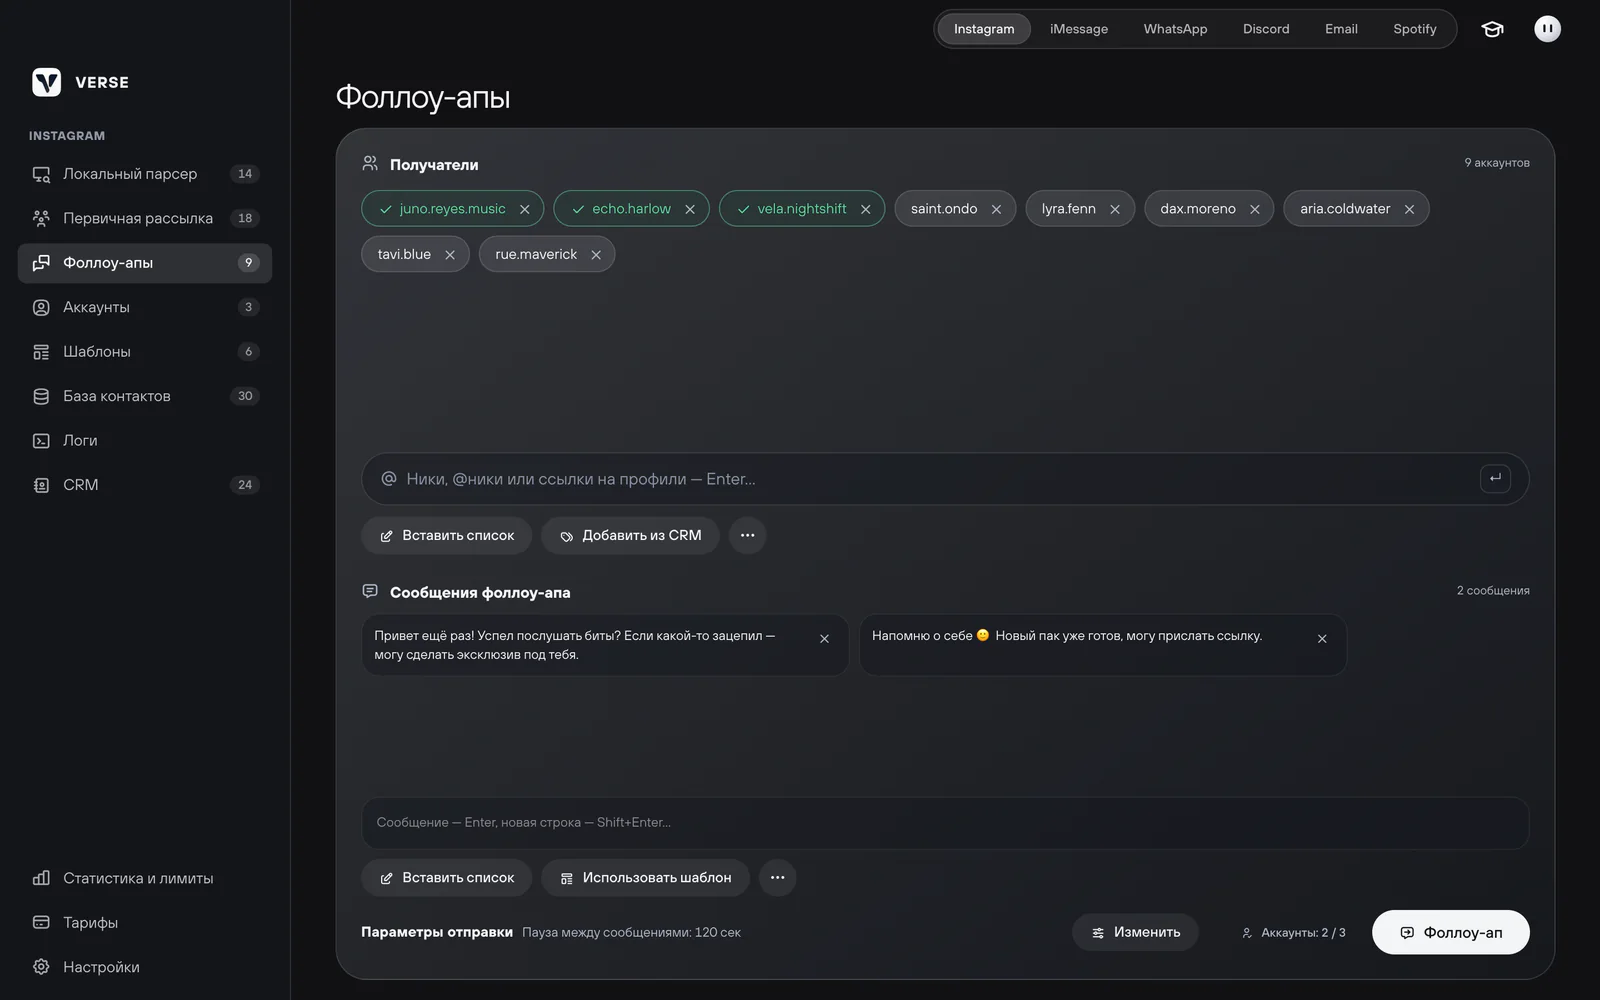Open the graduation cap tutorial icon
Viewport: 1600px width, 1000px height.
1492,29
